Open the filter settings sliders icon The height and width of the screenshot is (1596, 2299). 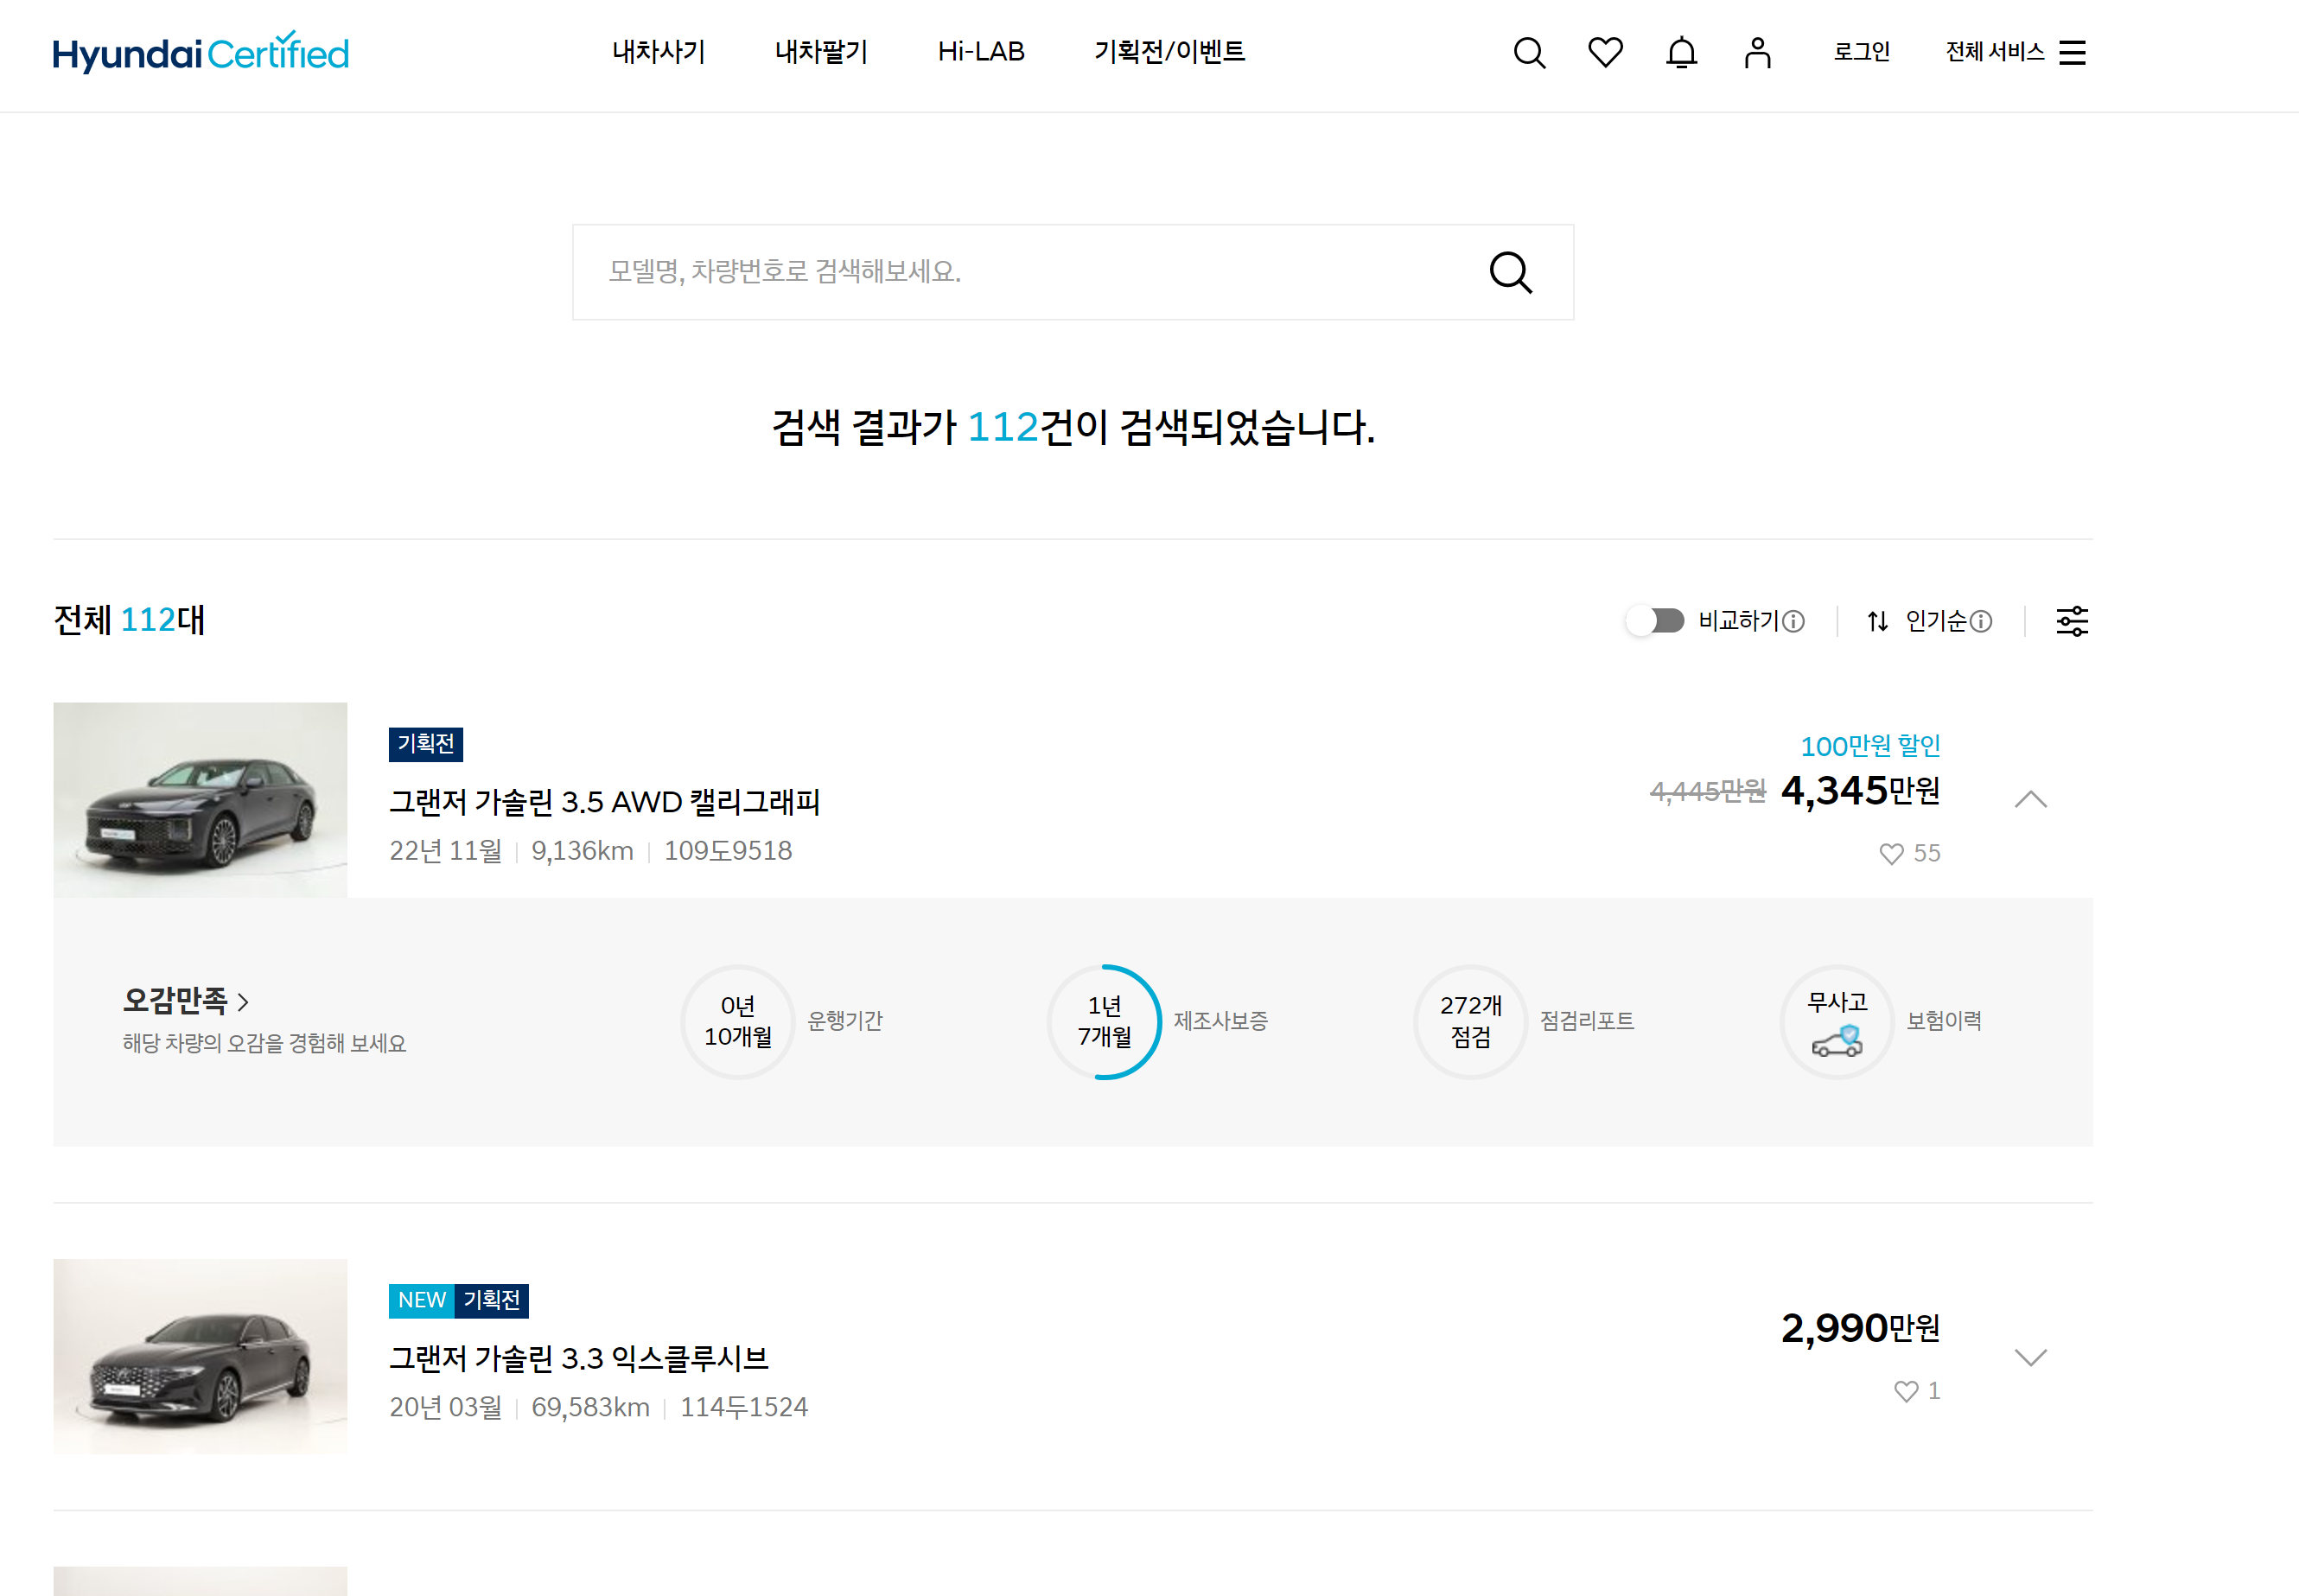tap(2071, 621)
